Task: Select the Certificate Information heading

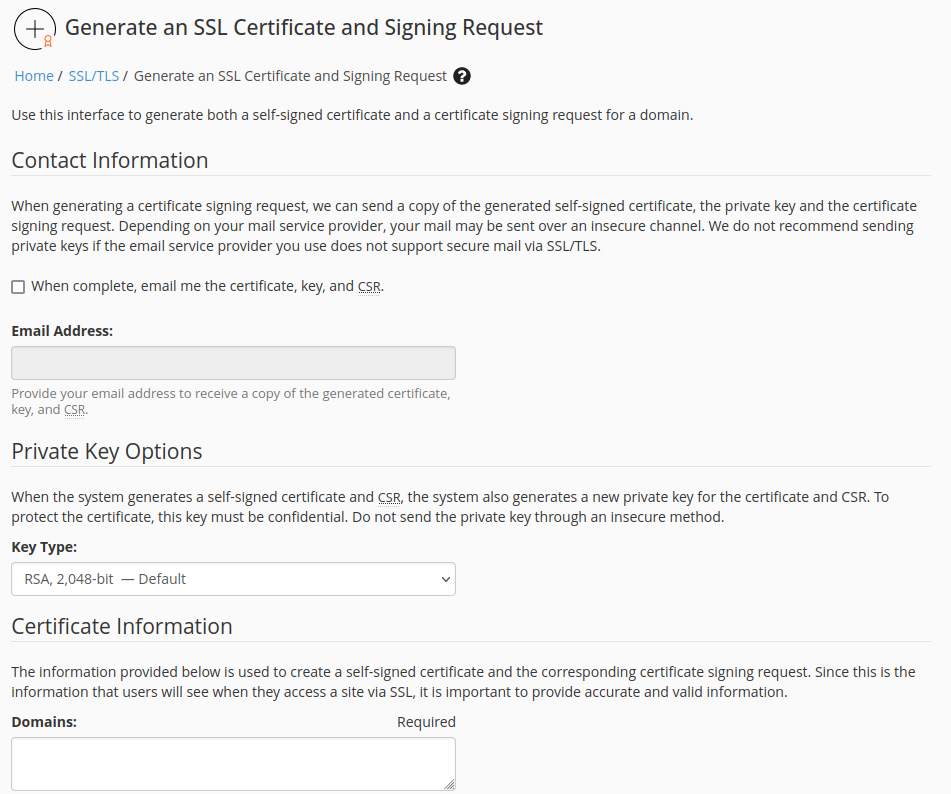Action: (x=122, y=626)
